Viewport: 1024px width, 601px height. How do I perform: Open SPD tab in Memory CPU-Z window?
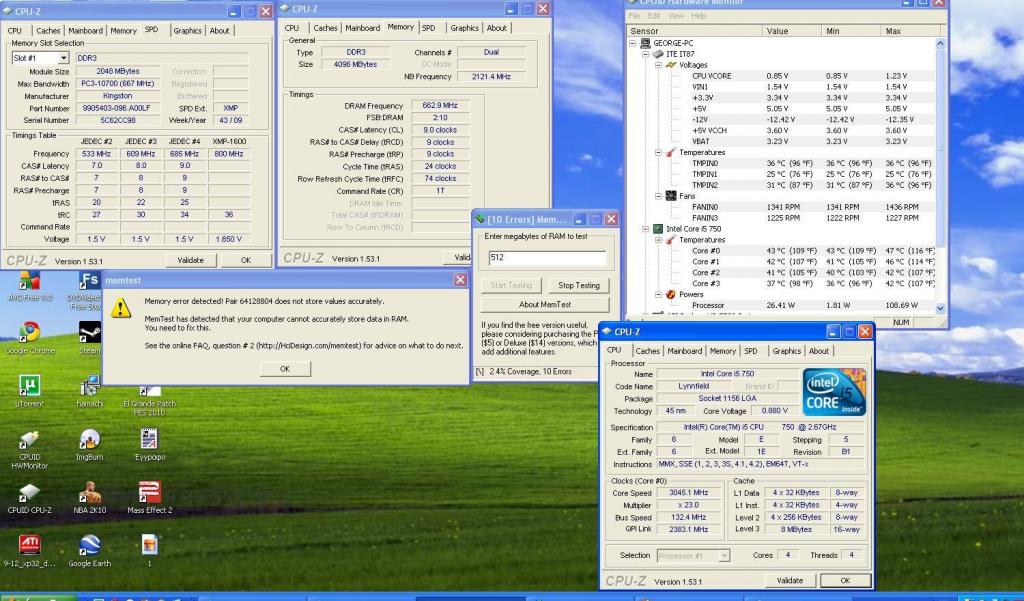(428, 28)
